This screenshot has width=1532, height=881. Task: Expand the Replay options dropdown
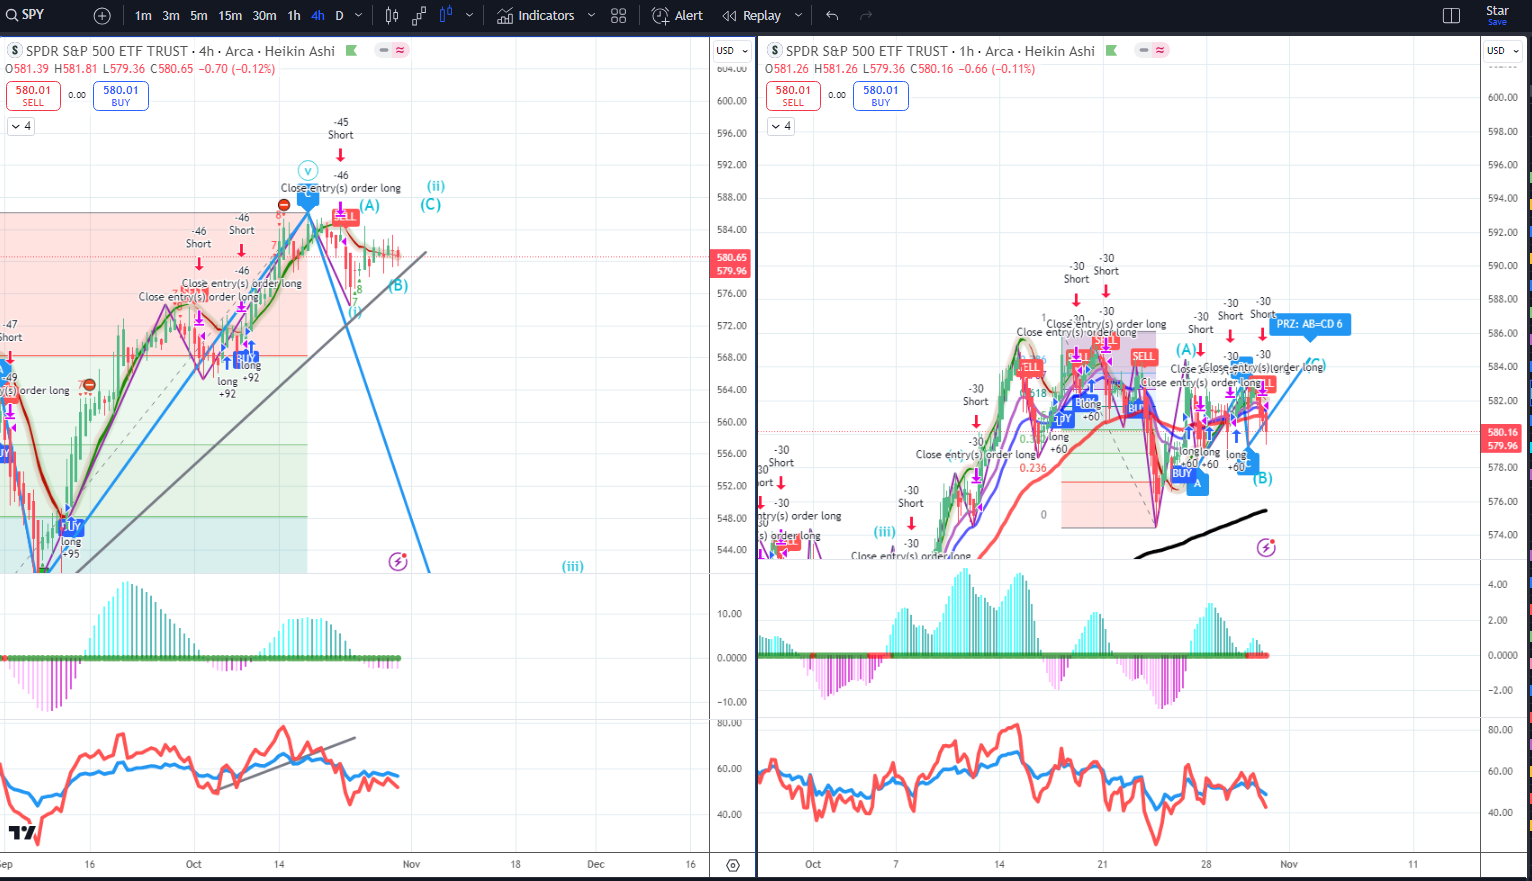click(798, 16)
